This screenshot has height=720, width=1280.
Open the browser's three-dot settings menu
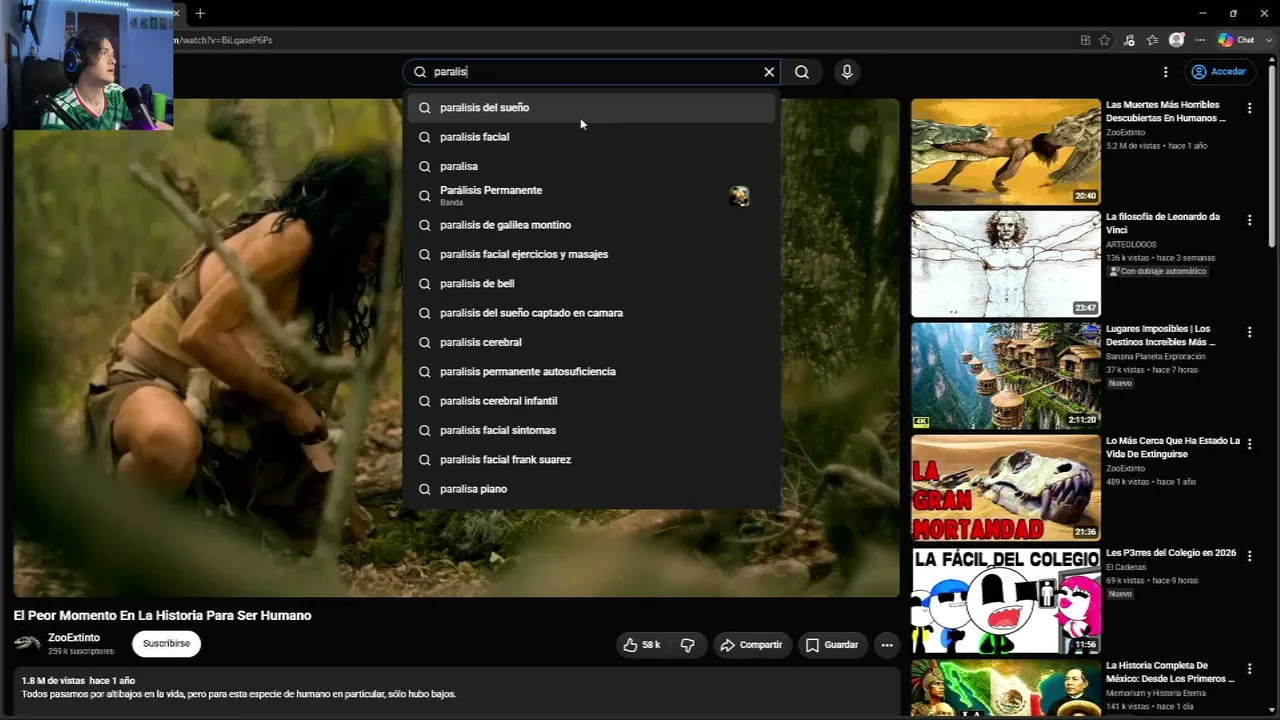coord(1199,40)
